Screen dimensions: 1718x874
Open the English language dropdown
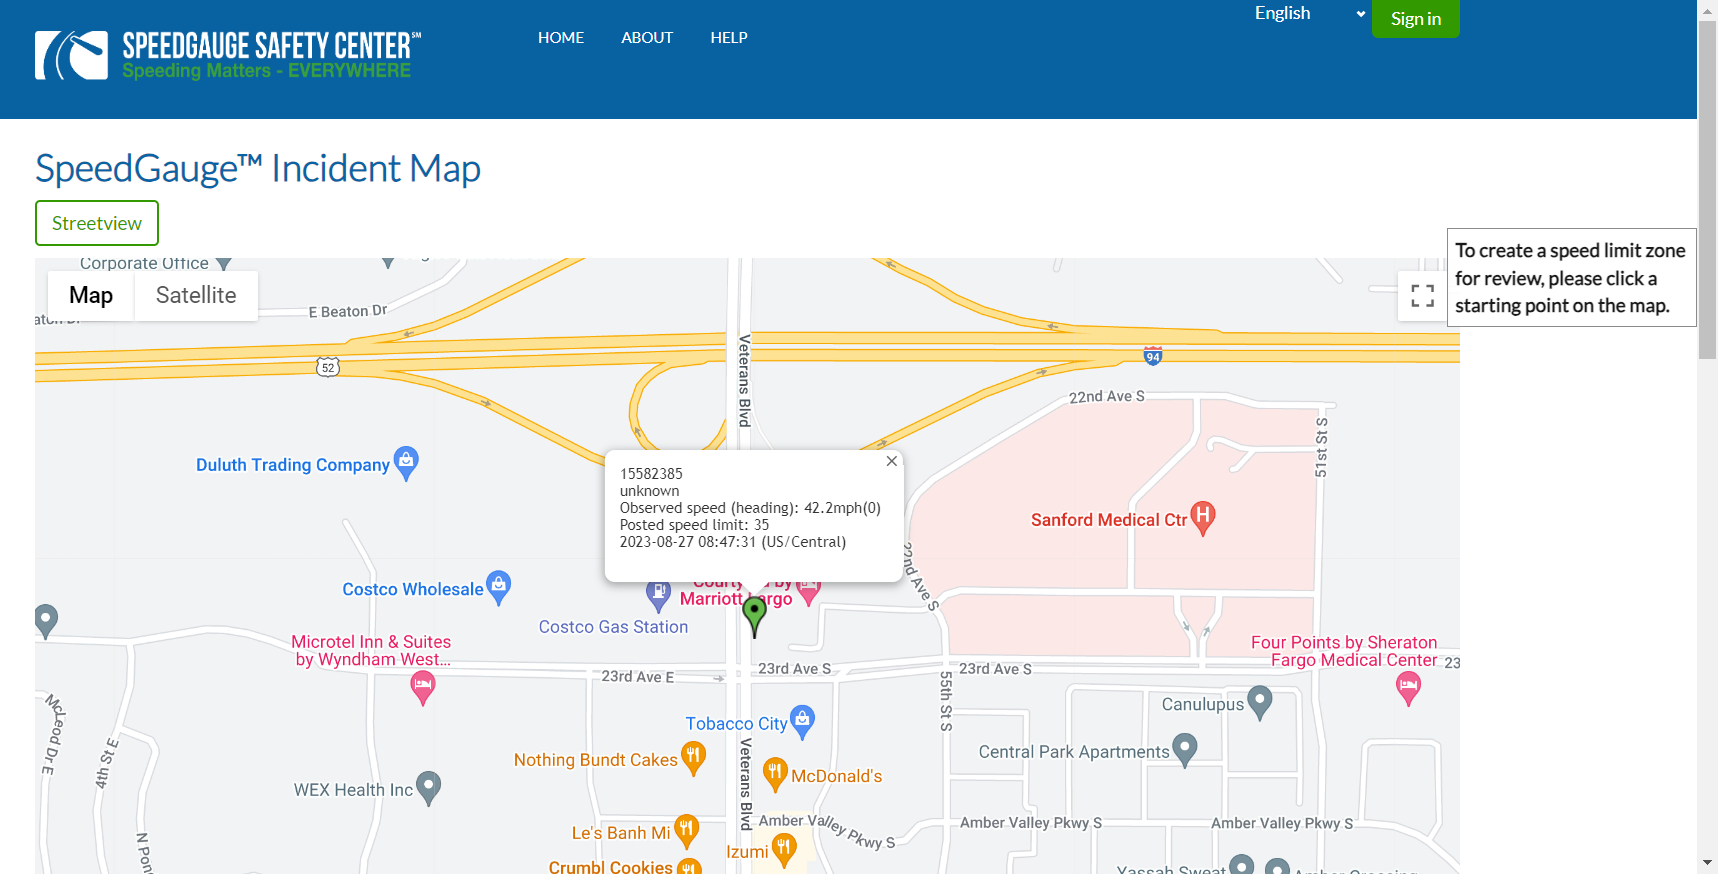(x=1309, y=14)
